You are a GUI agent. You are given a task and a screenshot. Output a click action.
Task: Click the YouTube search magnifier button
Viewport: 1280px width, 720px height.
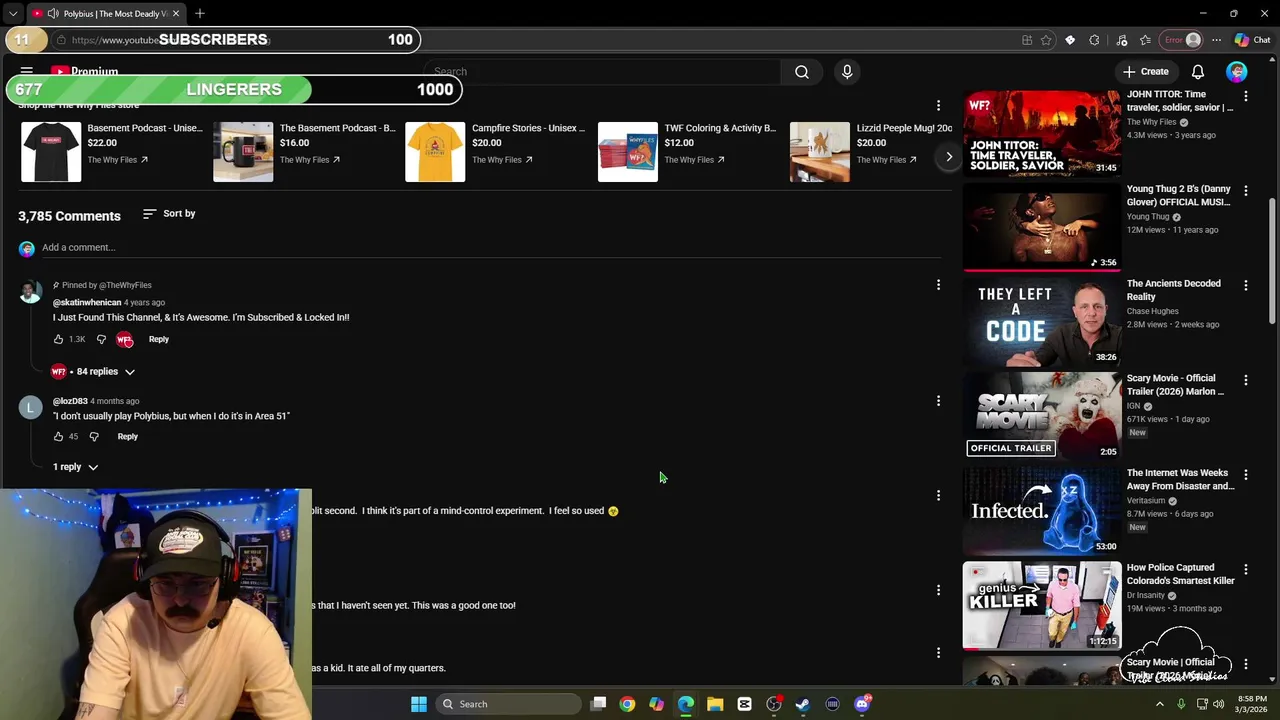[802, 72]
